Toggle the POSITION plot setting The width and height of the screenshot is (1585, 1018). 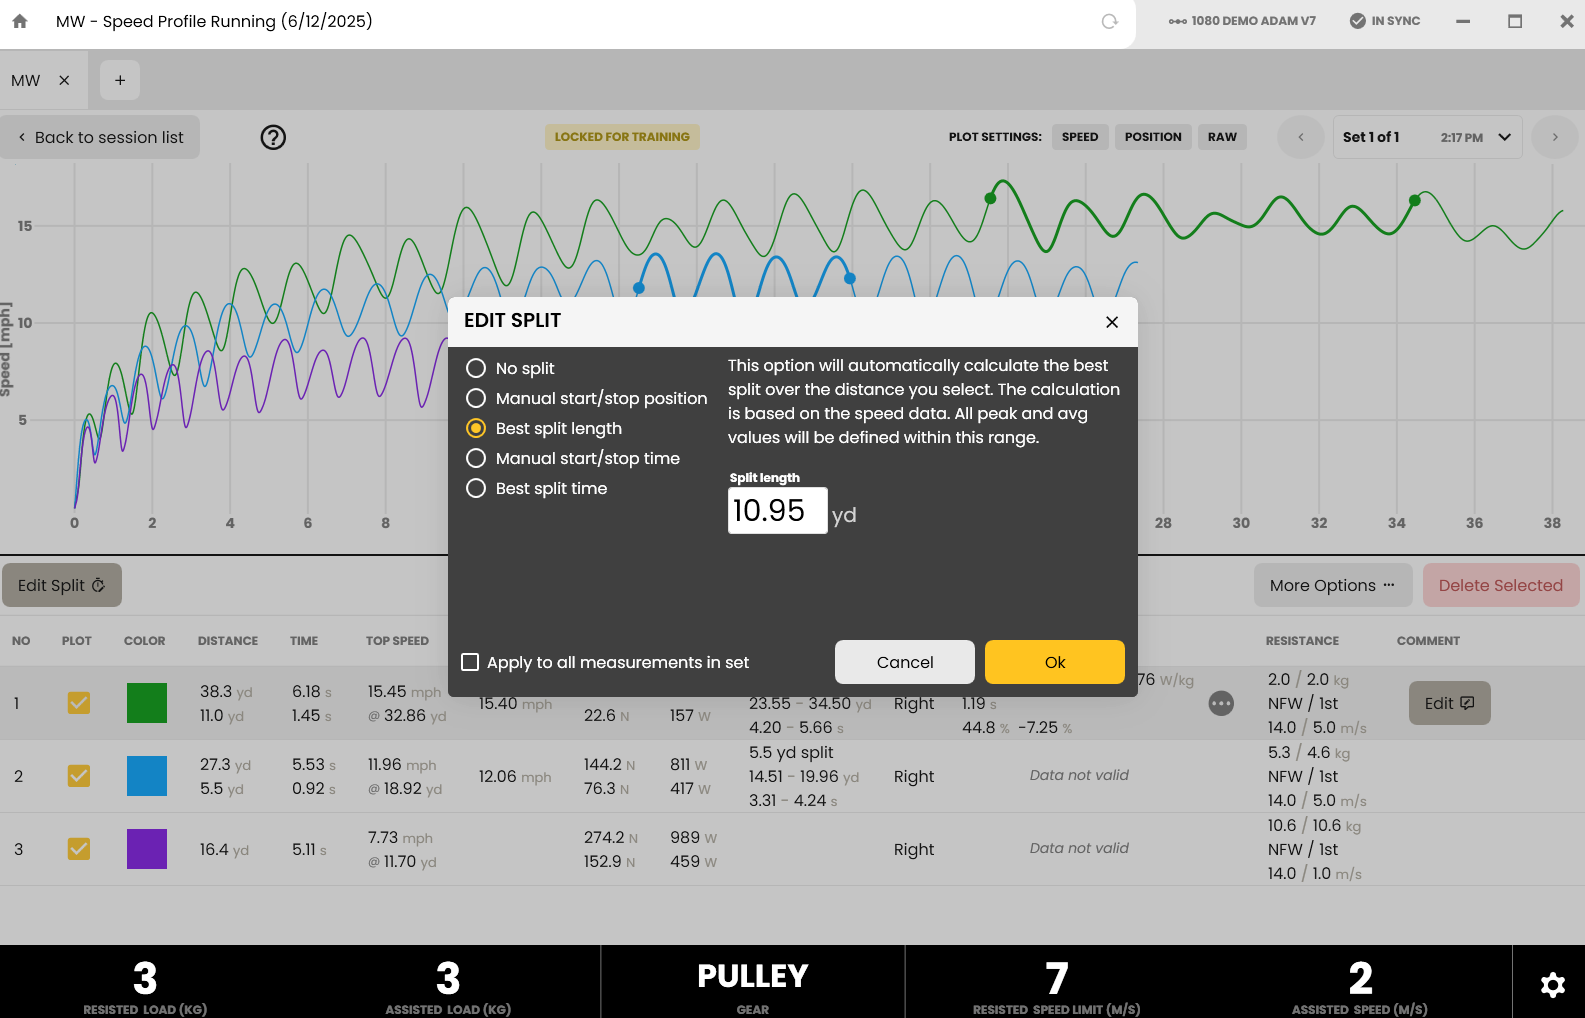pyautogui.click(x=1153, y=137)
